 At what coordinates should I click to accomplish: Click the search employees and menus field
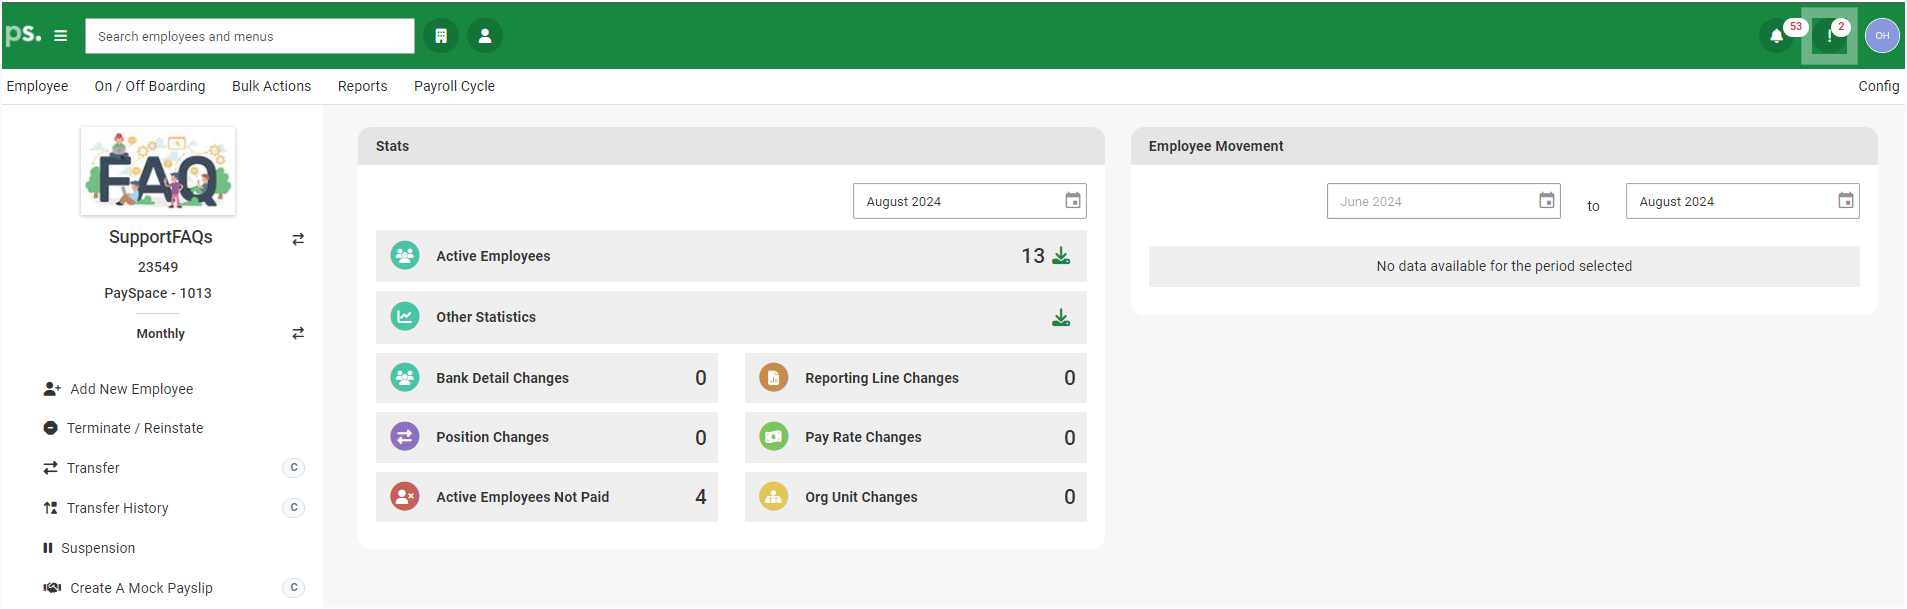tap(250, 36)
